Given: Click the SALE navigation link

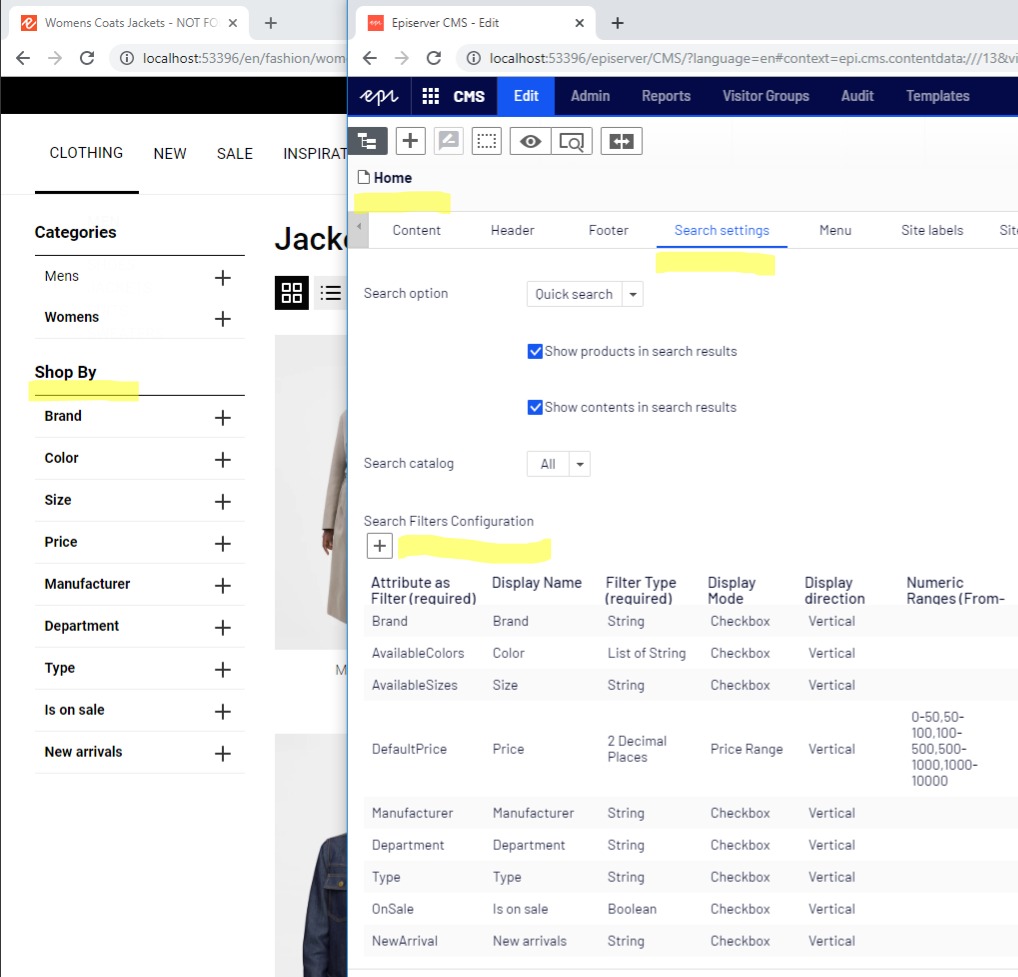Looking at the screenshot, I should (x=234, y=153).
